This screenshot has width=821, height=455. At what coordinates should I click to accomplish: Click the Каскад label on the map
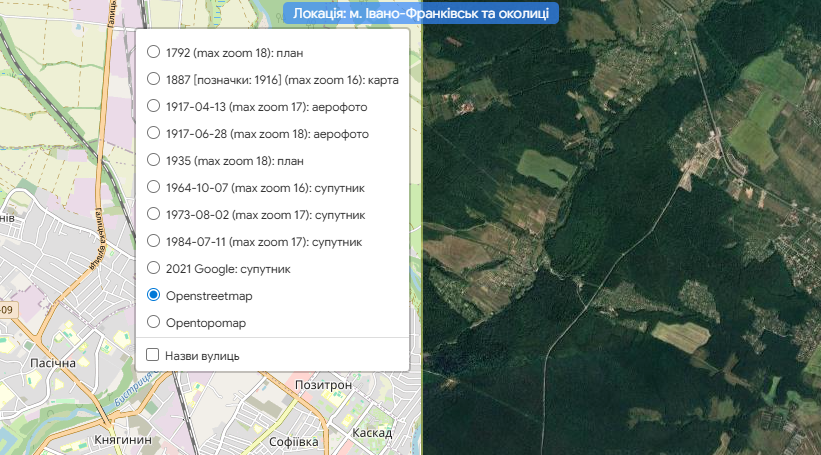pos(372,433)
